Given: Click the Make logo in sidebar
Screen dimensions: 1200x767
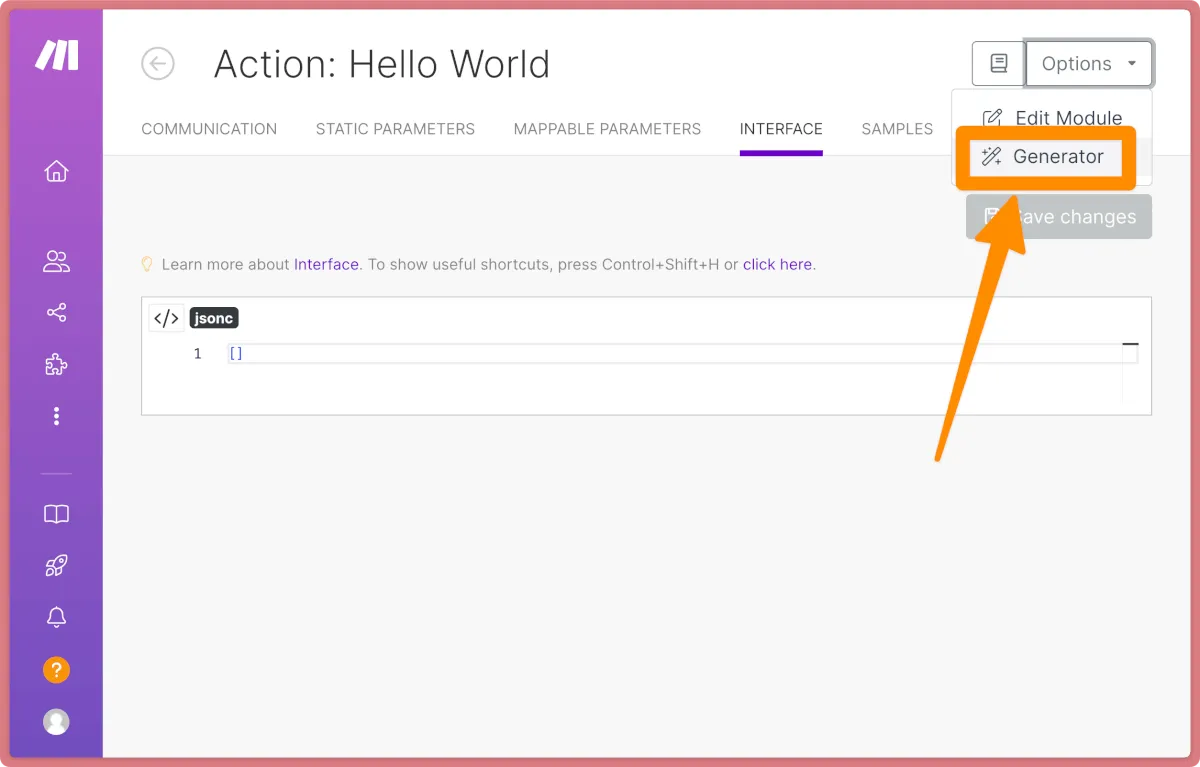Looking at the screenshot, I should [x=57, y=56].
